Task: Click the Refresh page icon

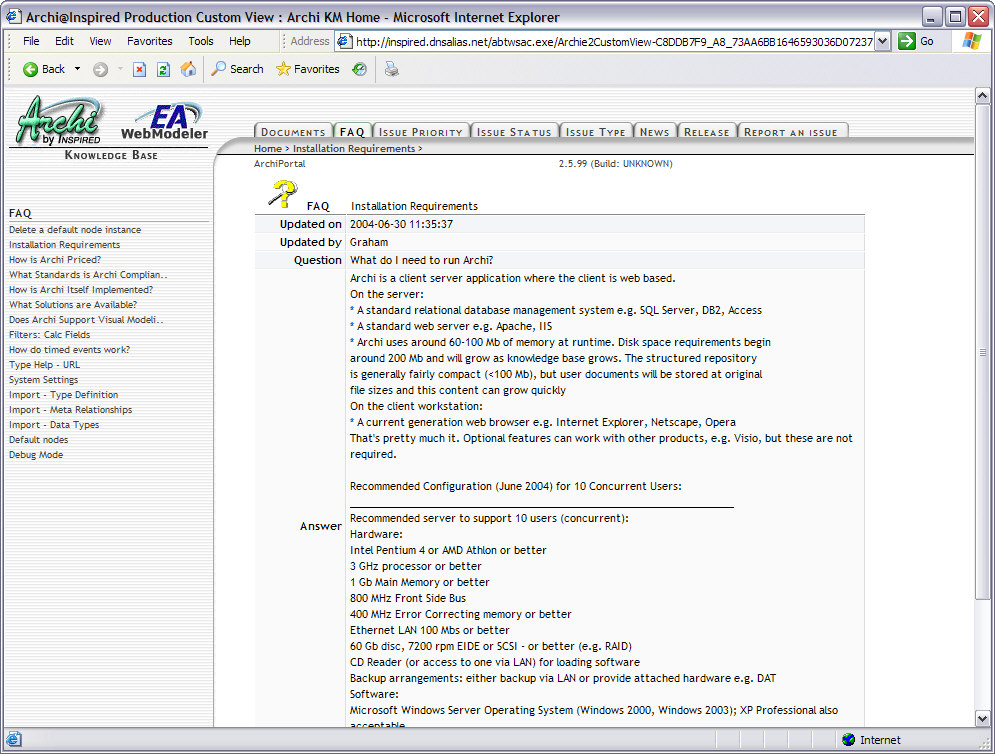Action: click(x=163, y=69)
